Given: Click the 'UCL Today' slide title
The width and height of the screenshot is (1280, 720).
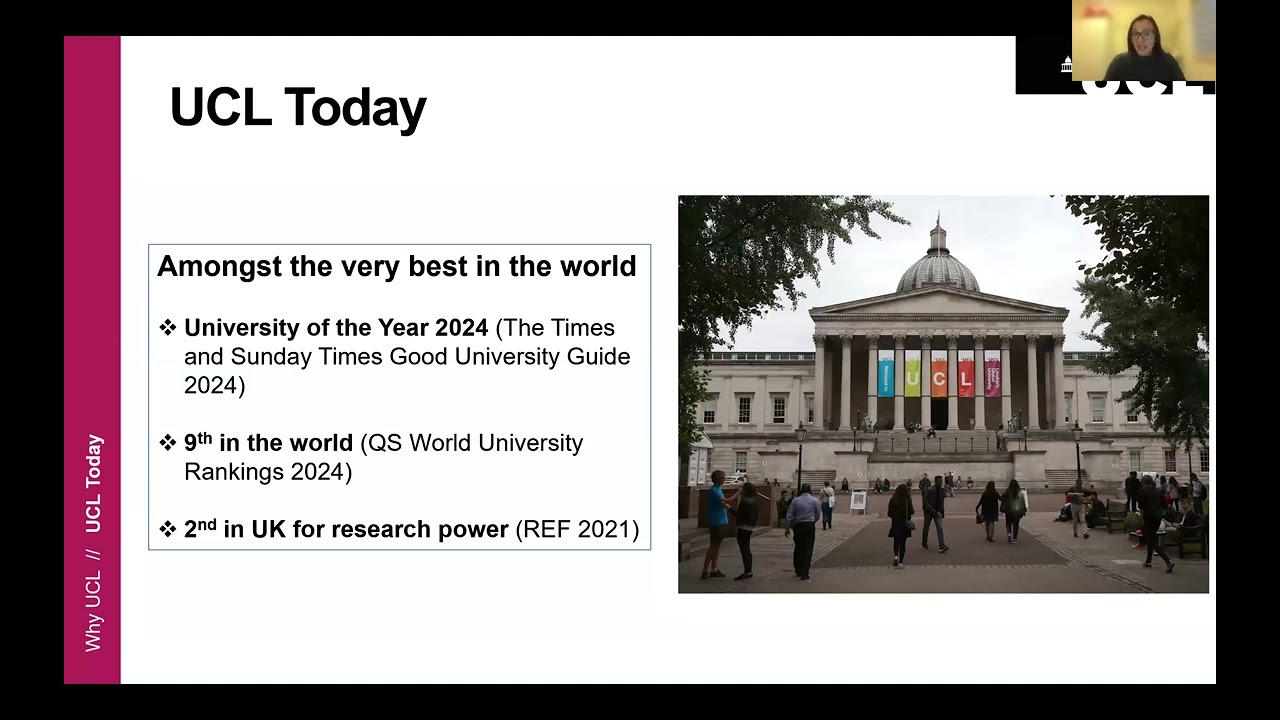Looking at the screenshot, I should (298, 107).
